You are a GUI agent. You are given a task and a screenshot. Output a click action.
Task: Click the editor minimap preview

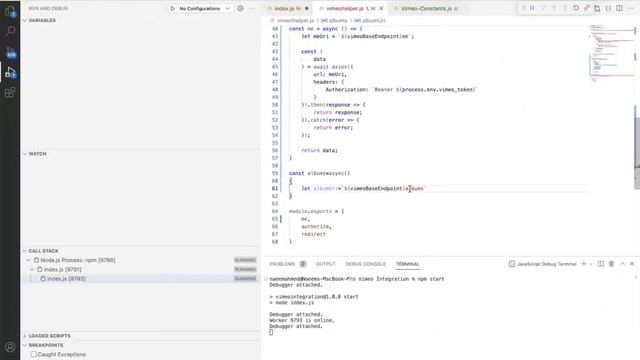pyautogui.click(x=611, y=52)
